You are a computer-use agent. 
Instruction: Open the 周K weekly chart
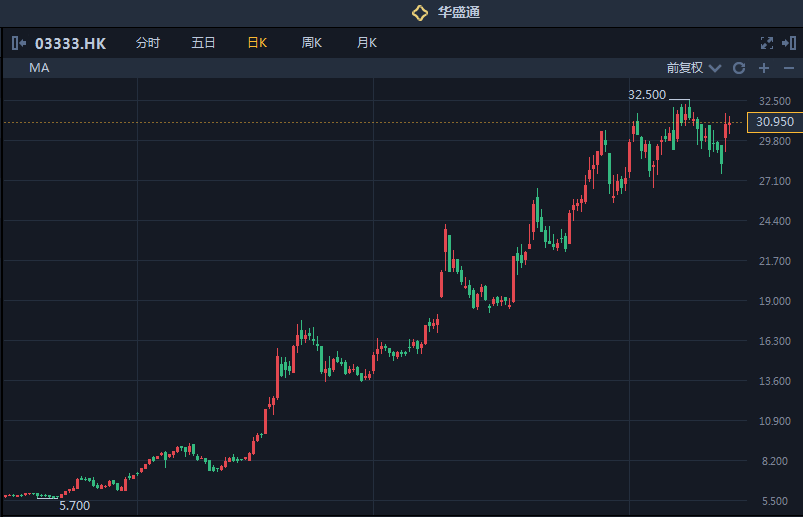pyautogui.click(x=311, y=43)
